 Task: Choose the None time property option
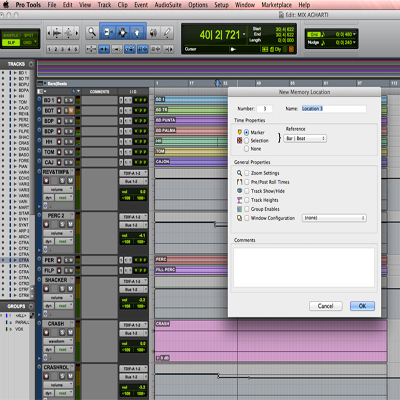tap(246, 149)
